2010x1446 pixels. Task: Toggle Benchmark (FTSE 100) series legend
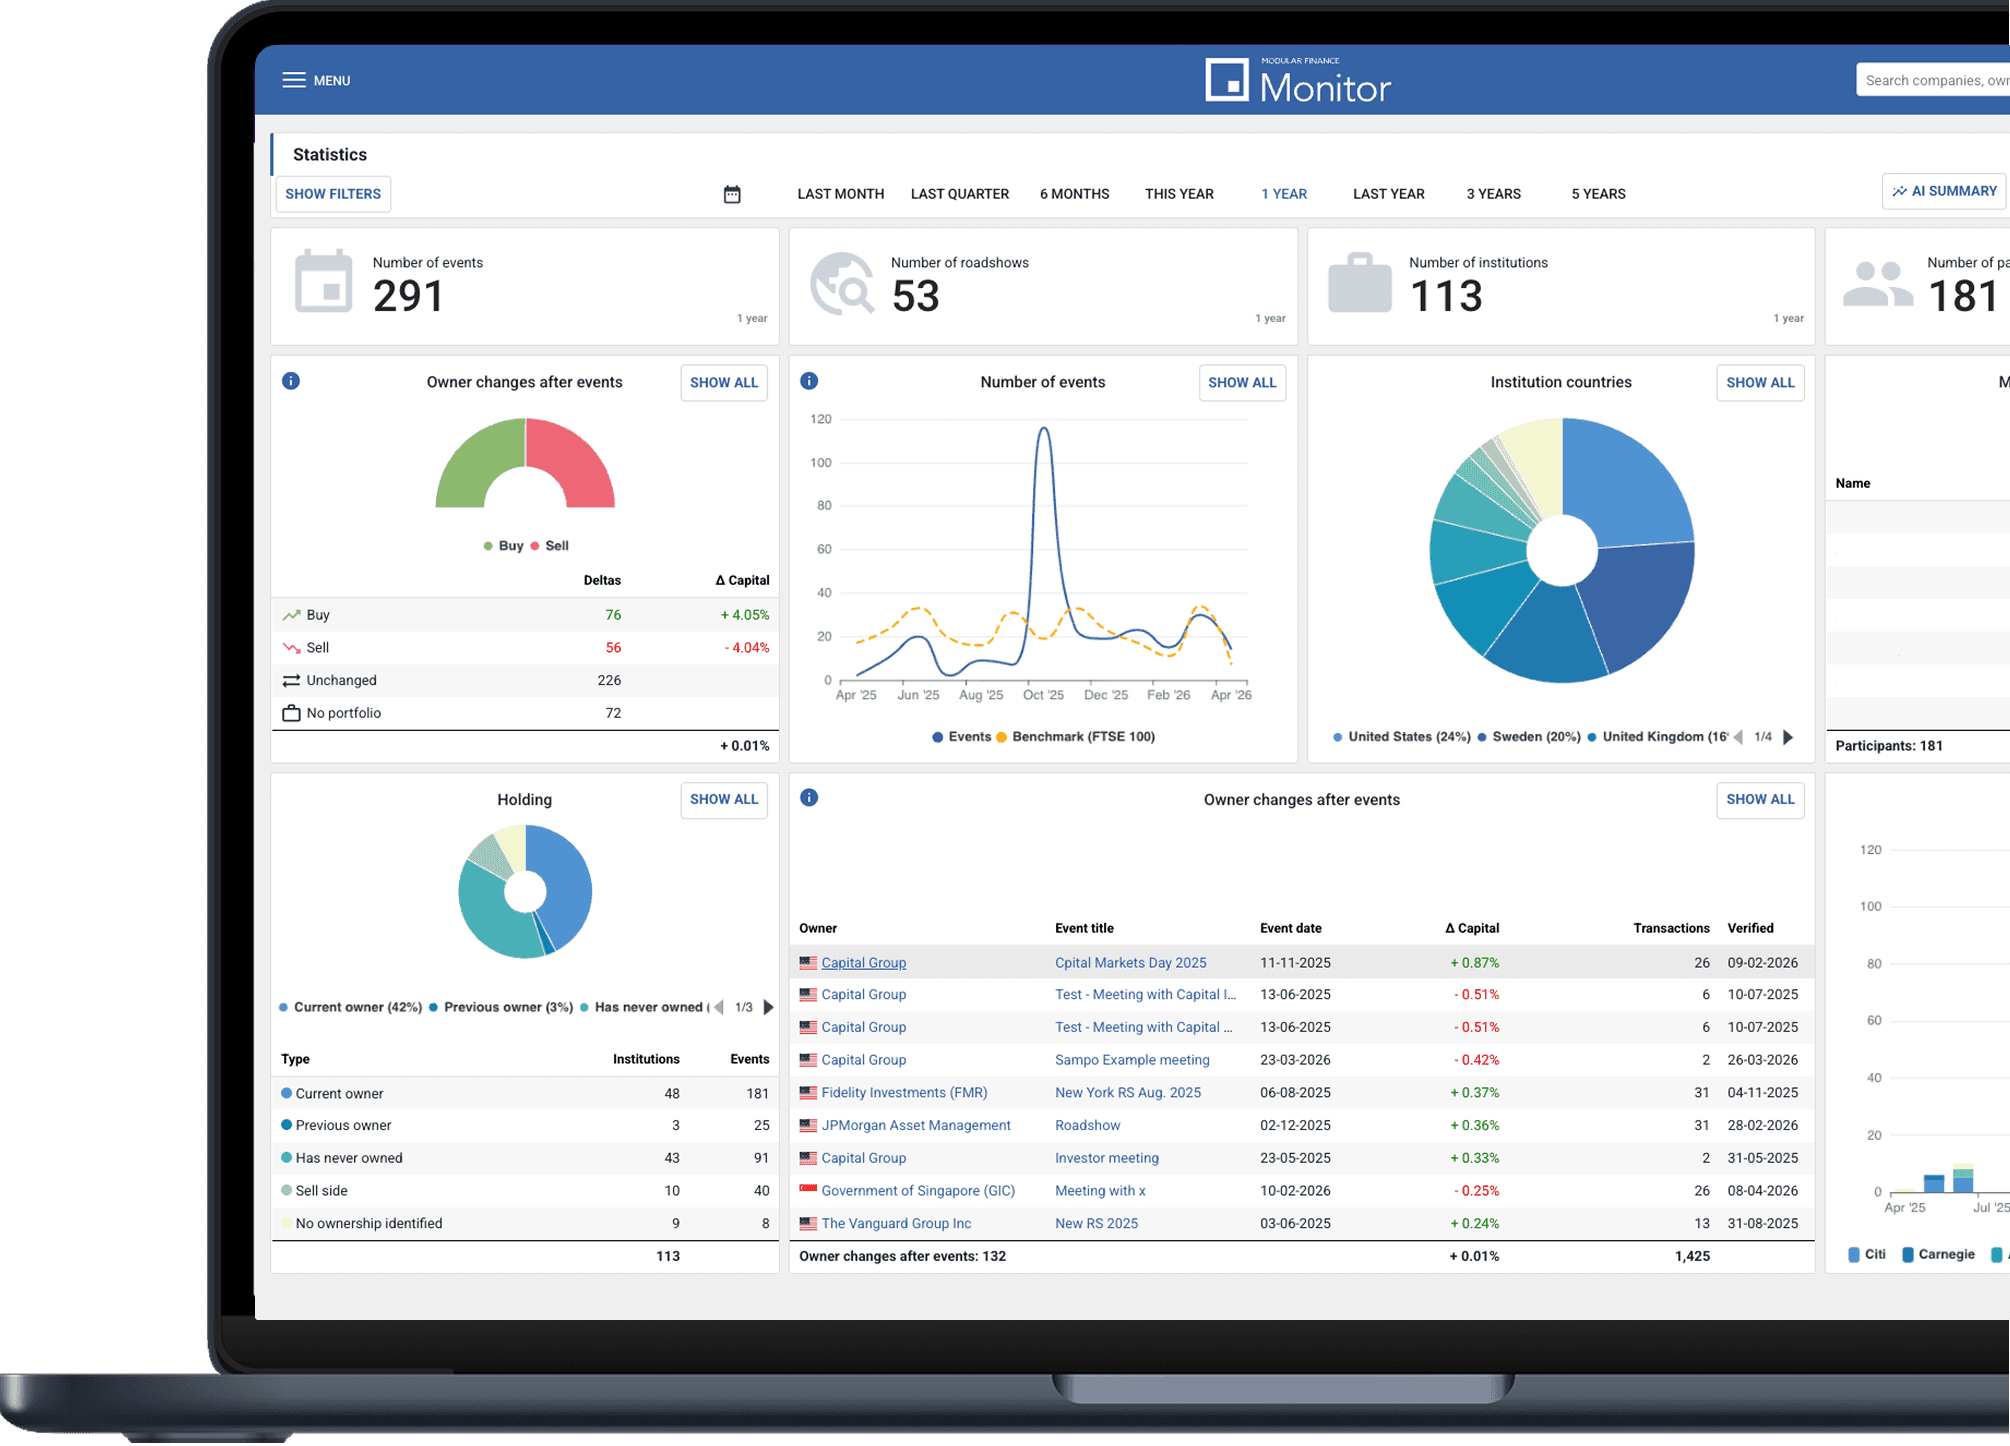[x=1075, y=737]
